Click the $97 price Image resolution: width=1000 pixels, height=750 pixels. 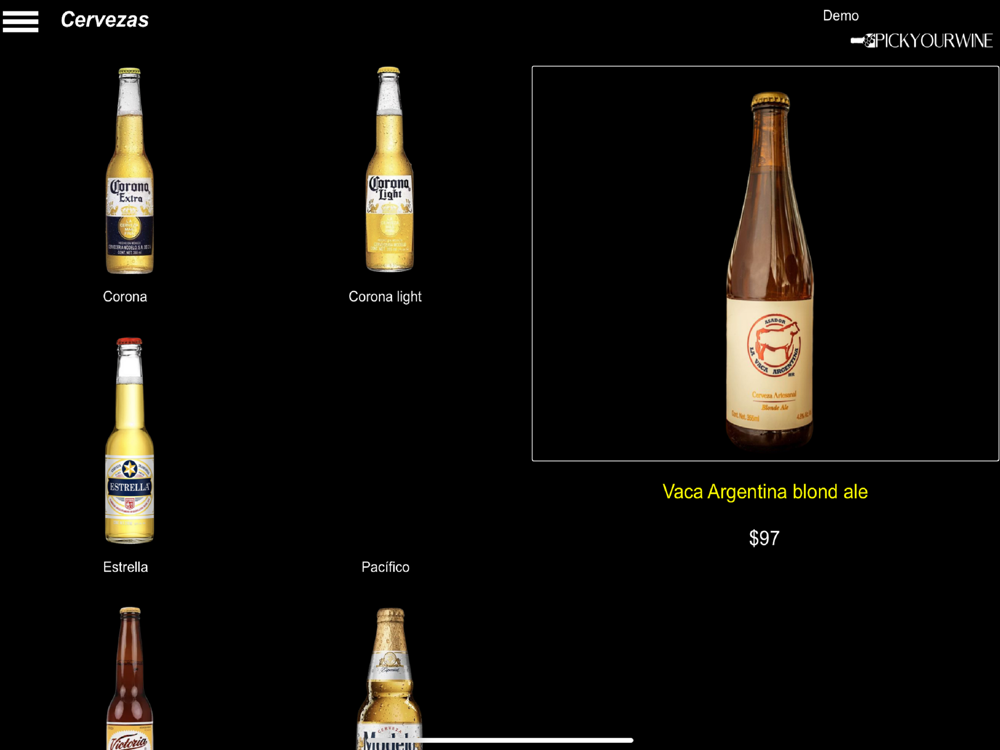point(764,538)
